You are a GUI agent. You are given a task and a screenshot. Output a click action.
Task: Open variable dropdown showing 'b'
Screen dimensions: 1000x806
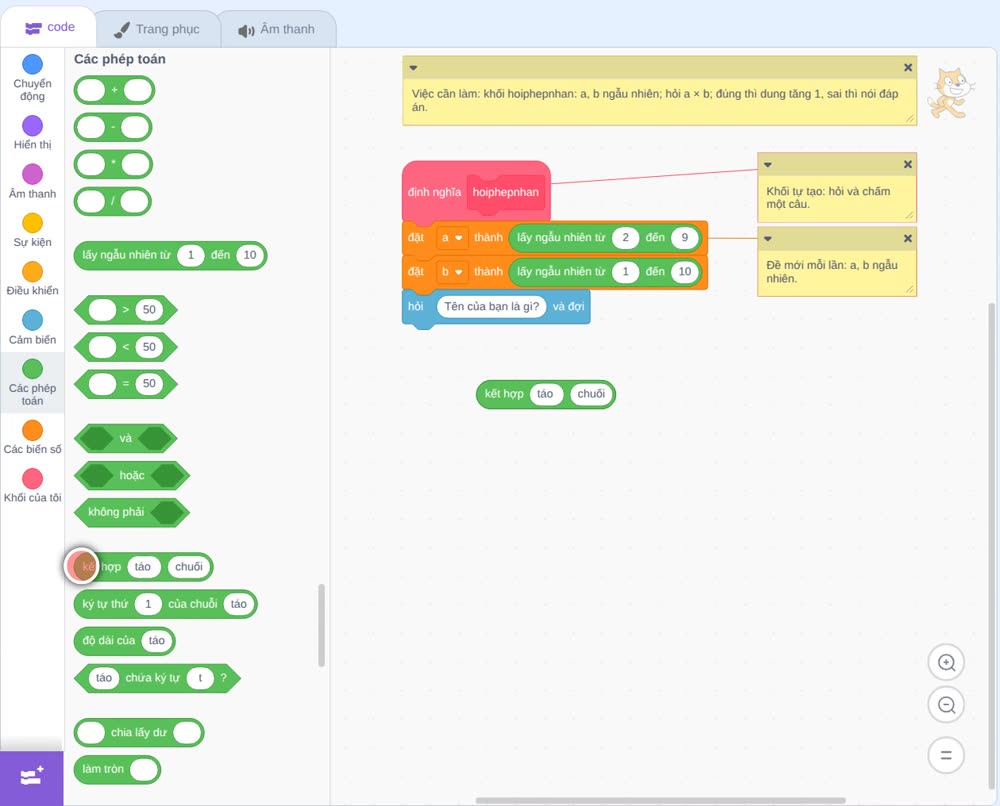click(x=452, y=272)
